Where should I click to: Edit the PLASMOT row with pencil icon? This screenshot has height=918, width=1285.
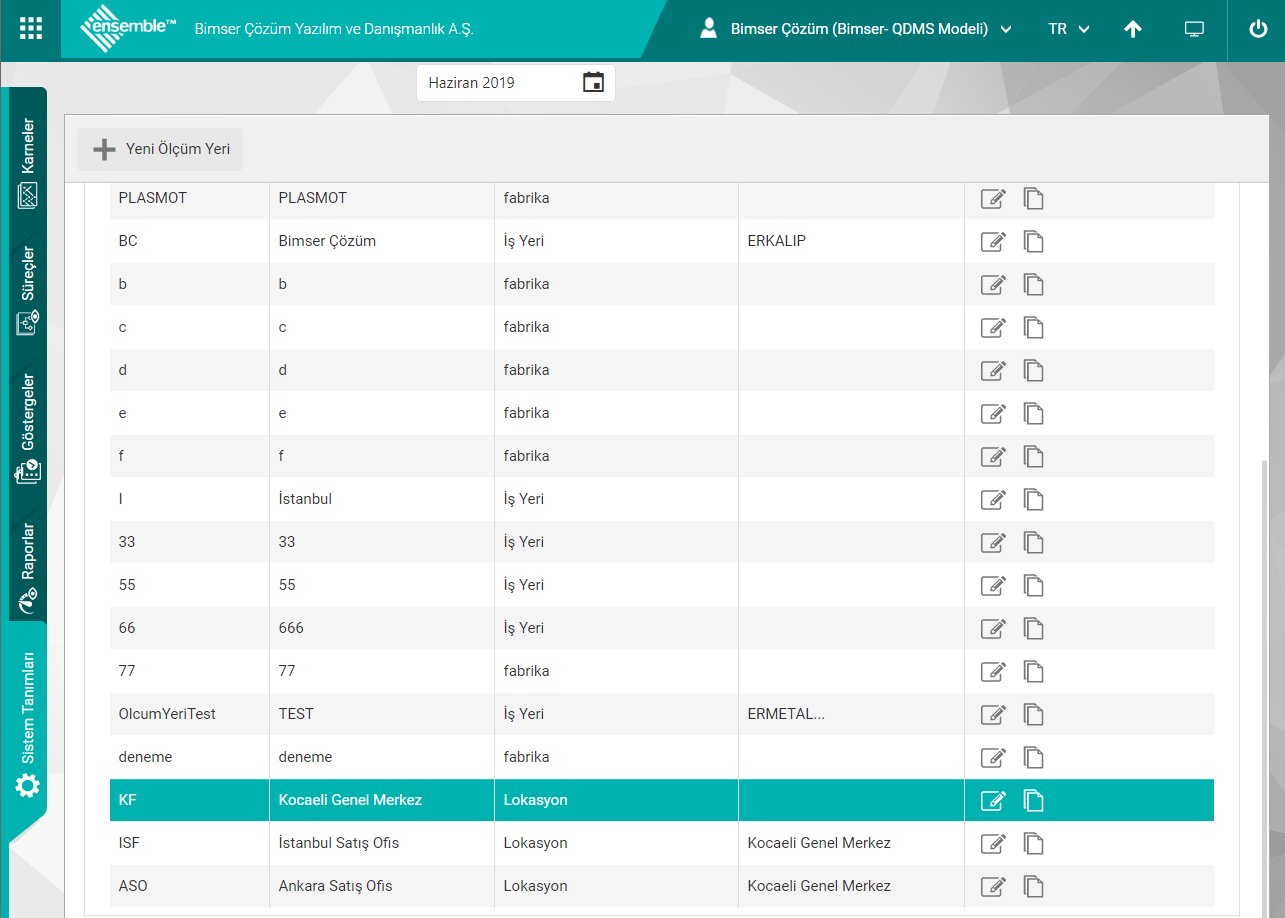[992, 198]
